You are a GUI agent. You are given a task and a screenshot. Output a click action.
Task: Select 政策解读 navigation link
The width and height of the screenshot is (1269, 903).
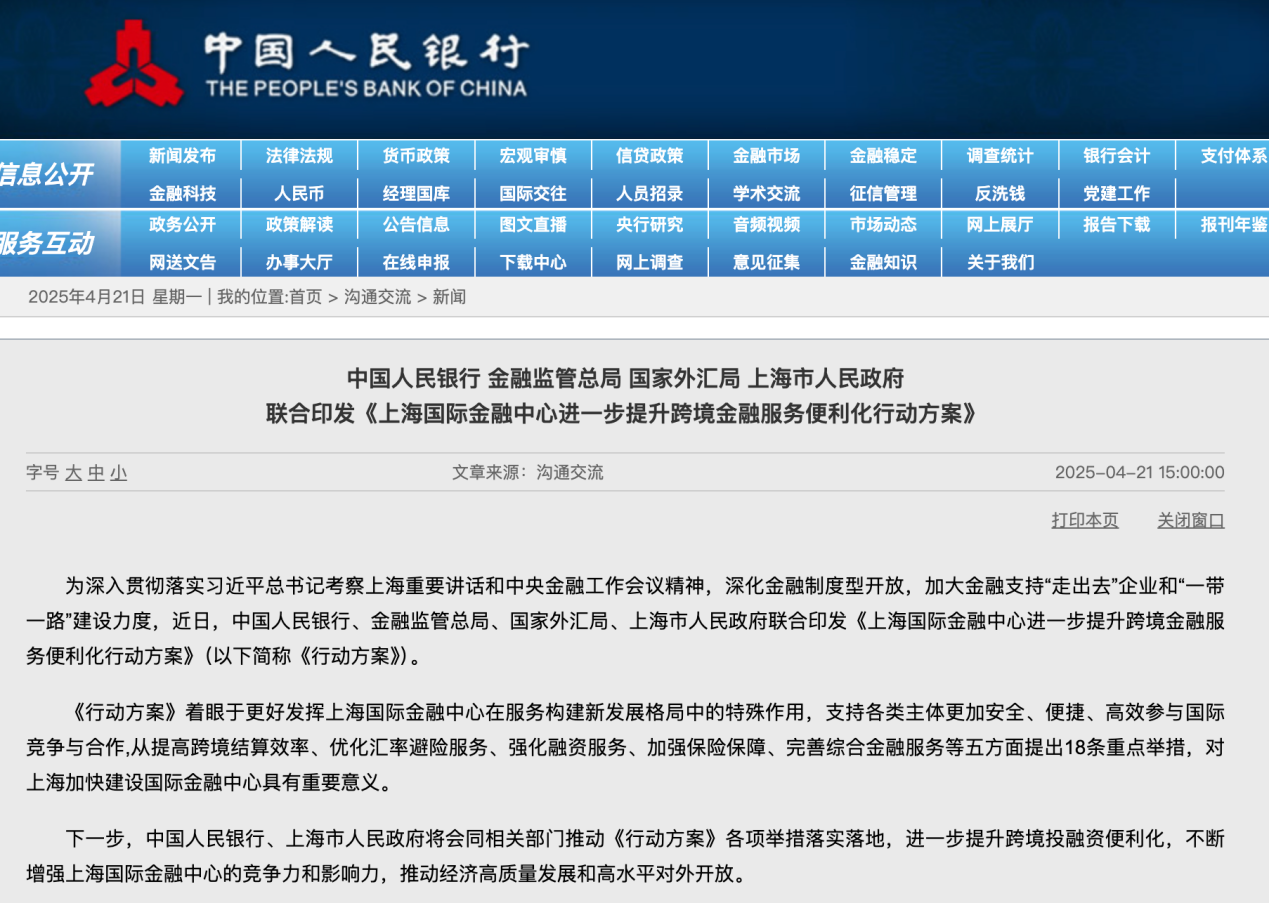coord(299,225)
